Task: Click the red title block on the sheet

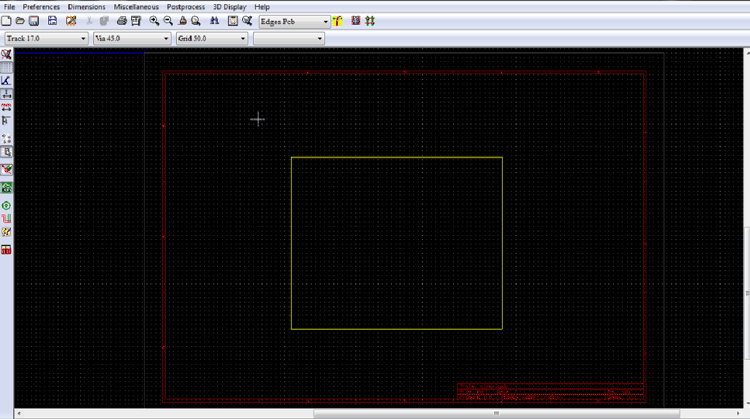Action: pos(550,392)
